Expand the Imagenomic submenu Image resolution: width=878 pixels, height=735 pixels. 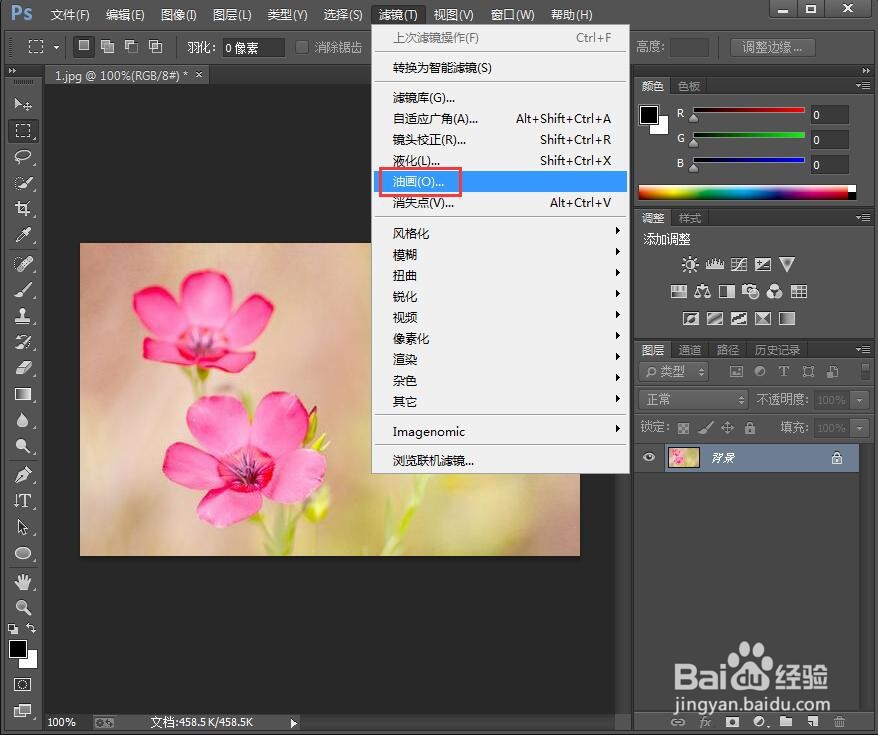coord(501,431)
